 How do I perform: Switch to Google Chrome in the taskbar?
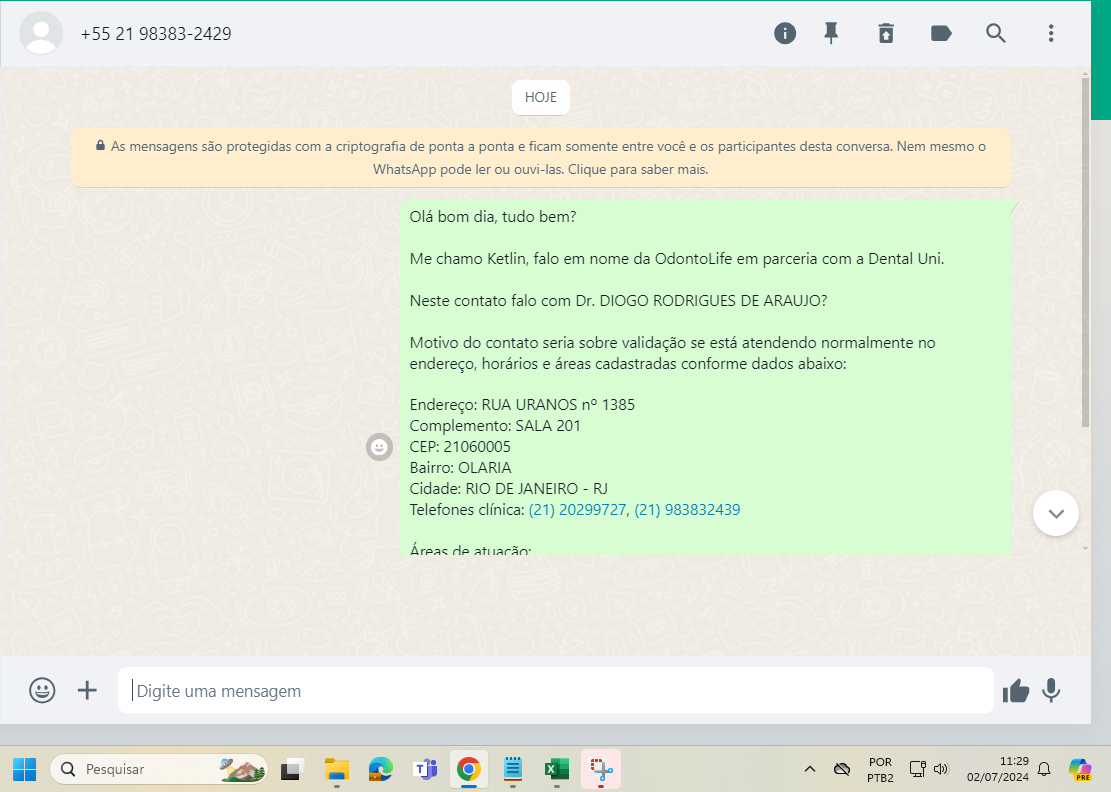[468, 769]
